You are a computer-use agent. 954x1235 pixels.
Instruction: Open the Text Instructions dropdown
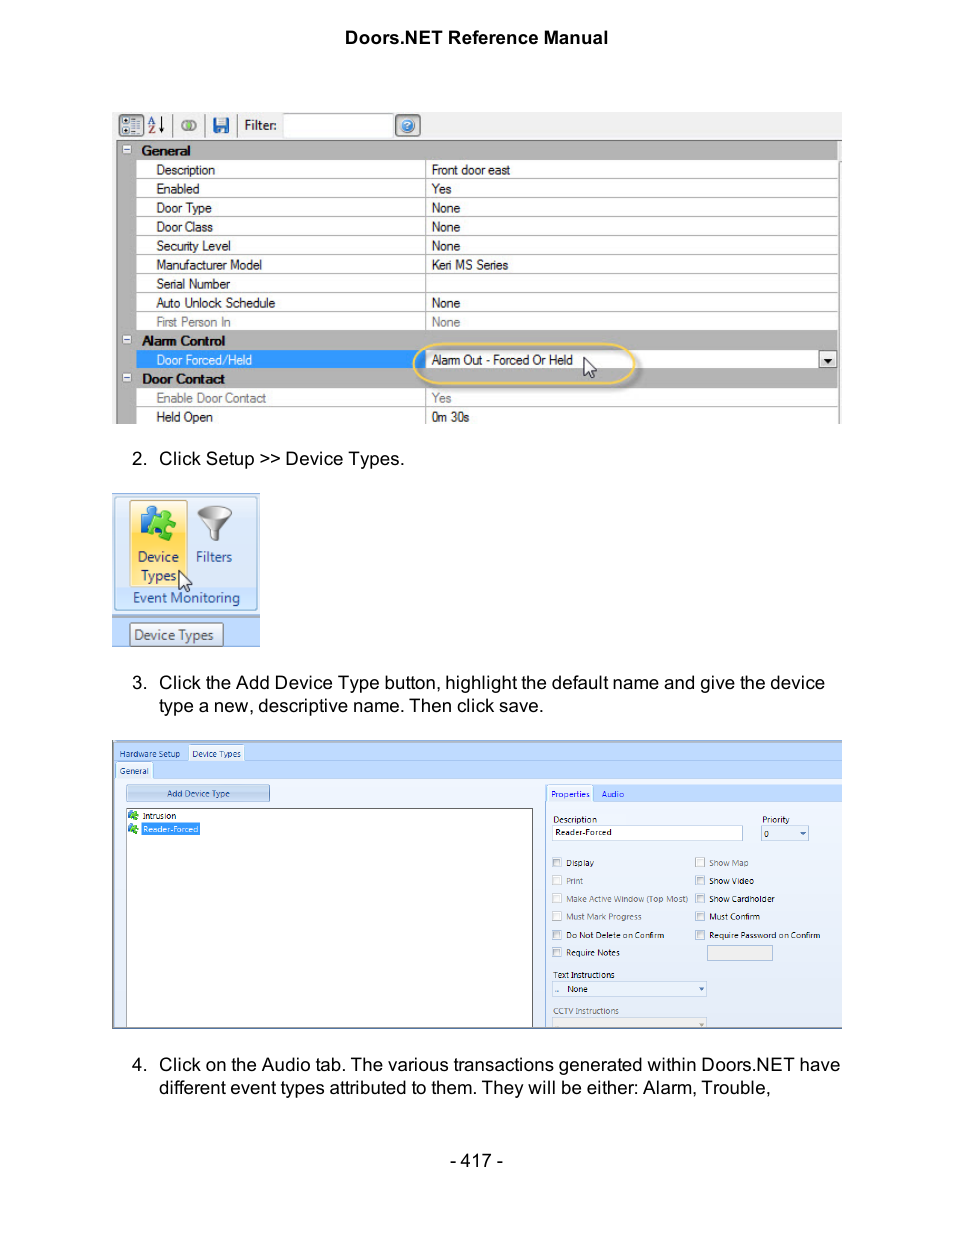click(x=701, y=989)
